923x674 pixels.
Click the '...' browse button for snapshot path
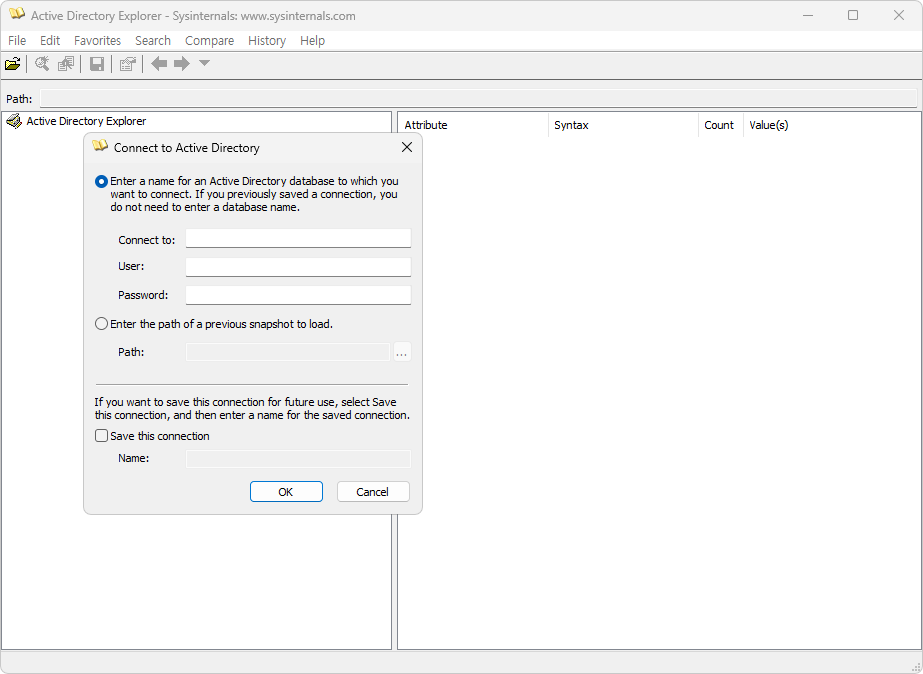click(402, 352)
